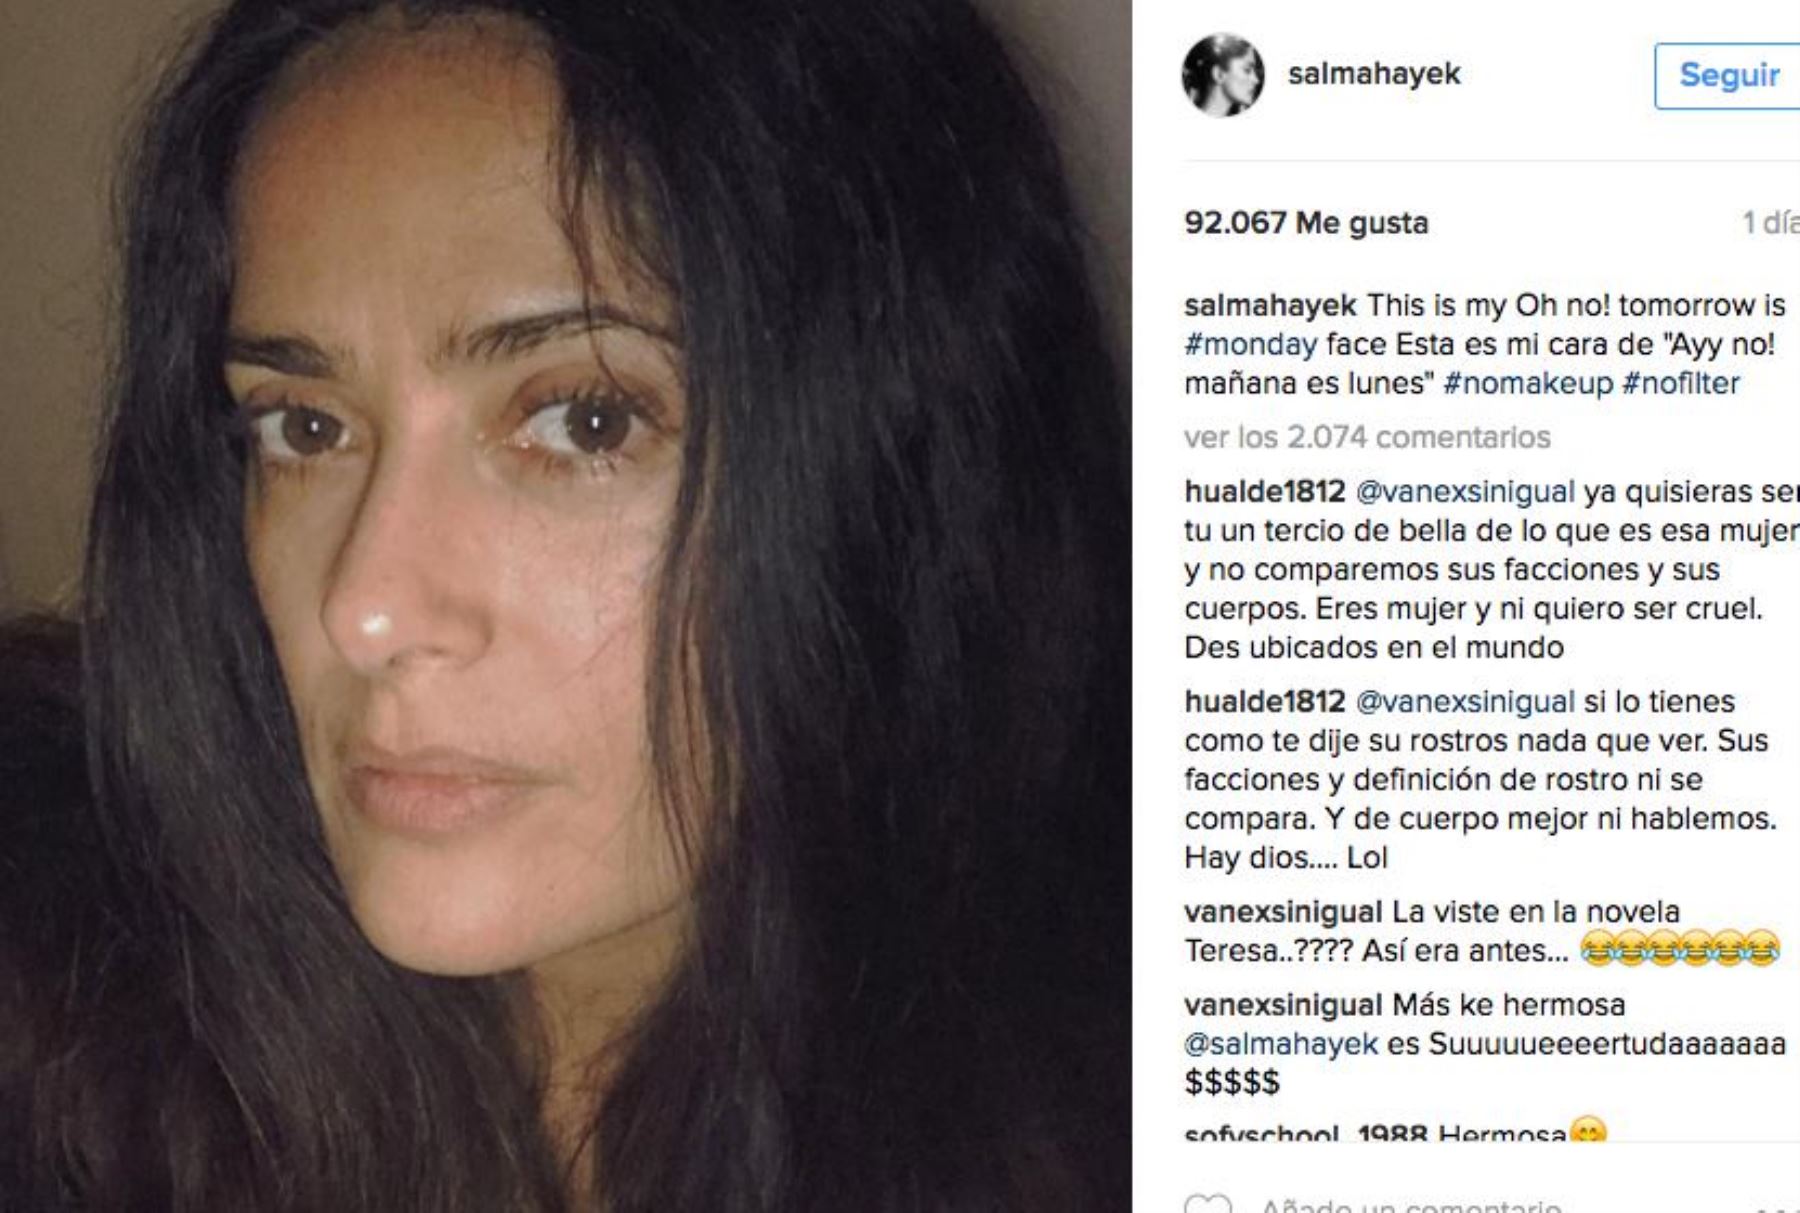
Task: Open vanexsinigual profile from 'Más ke hermosa' comment
Action: click(x=1283, y=1005)
